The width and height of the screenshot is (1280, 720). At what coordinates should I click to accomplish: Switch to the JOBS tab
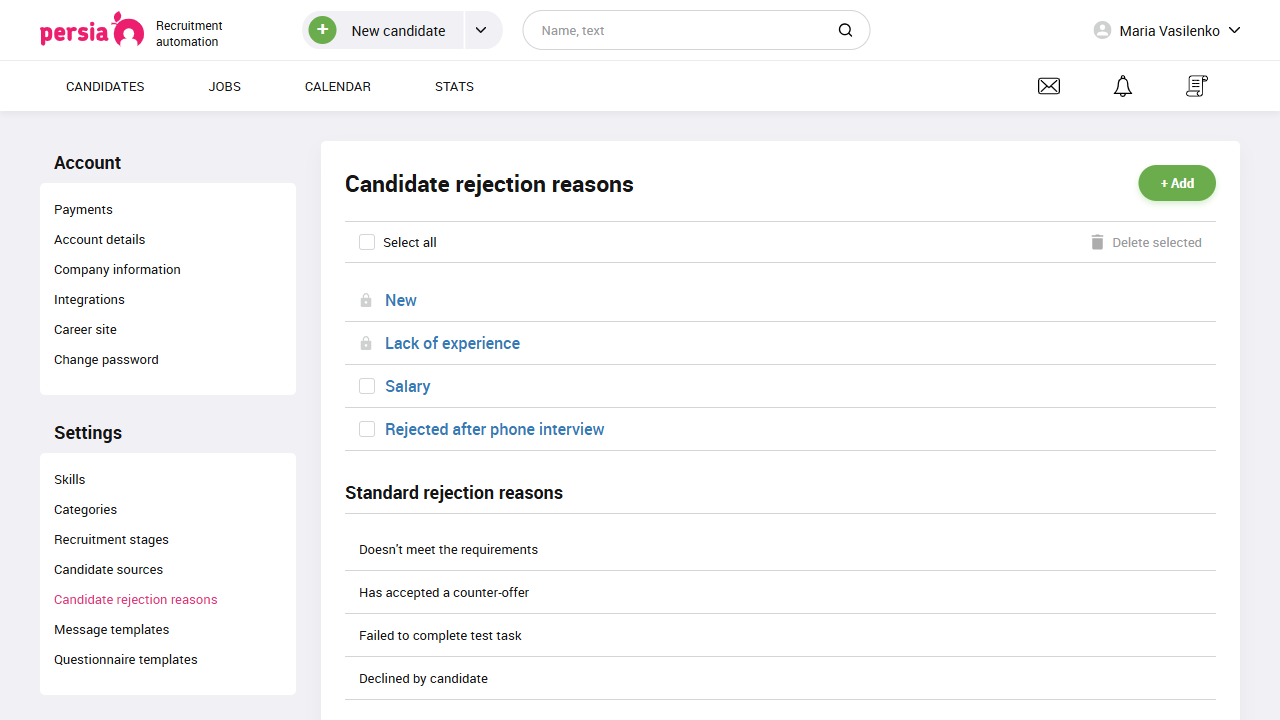pos(224,86)
